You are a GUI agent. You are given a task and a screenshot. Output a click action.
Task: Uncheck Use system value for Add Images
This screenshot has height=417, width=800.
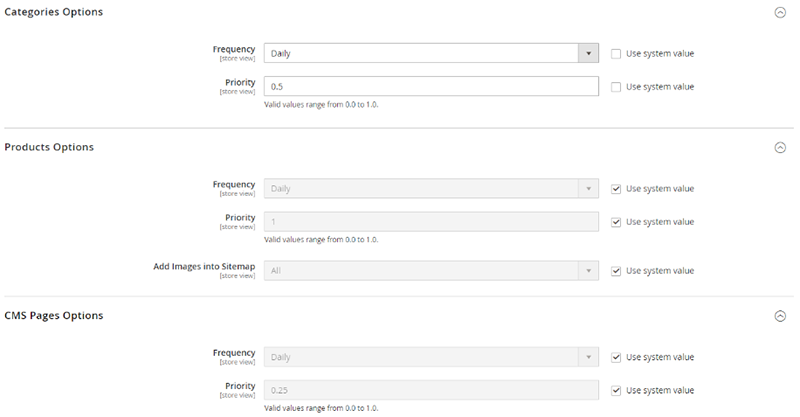[x=616, y=270]
